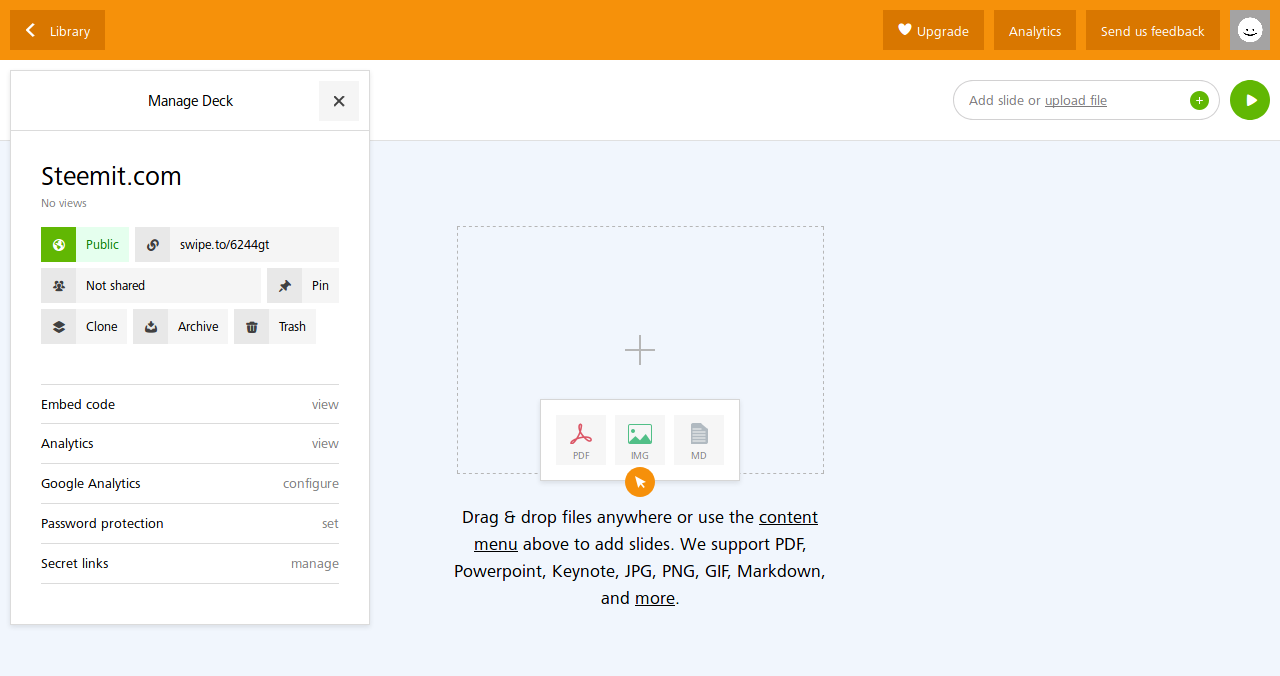Set Password protection
The image size is (1280, 676).
pos(330,524)
